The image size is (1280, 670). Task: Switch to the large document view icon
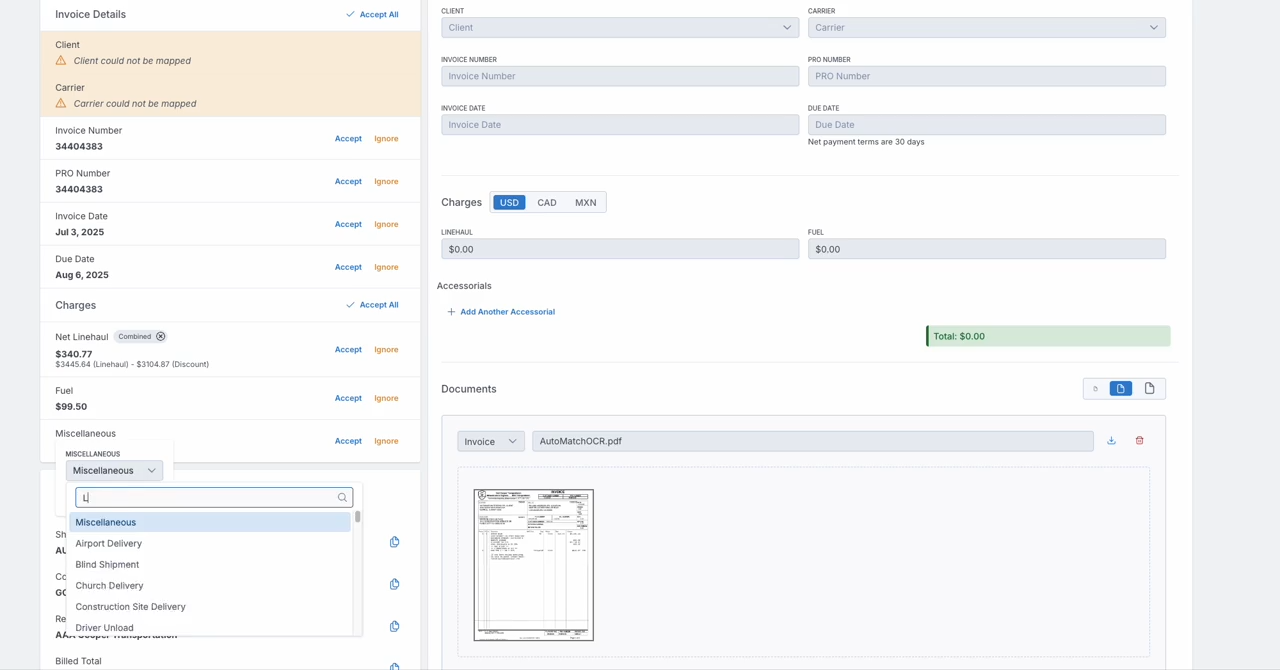click(x=1149, y=389)
